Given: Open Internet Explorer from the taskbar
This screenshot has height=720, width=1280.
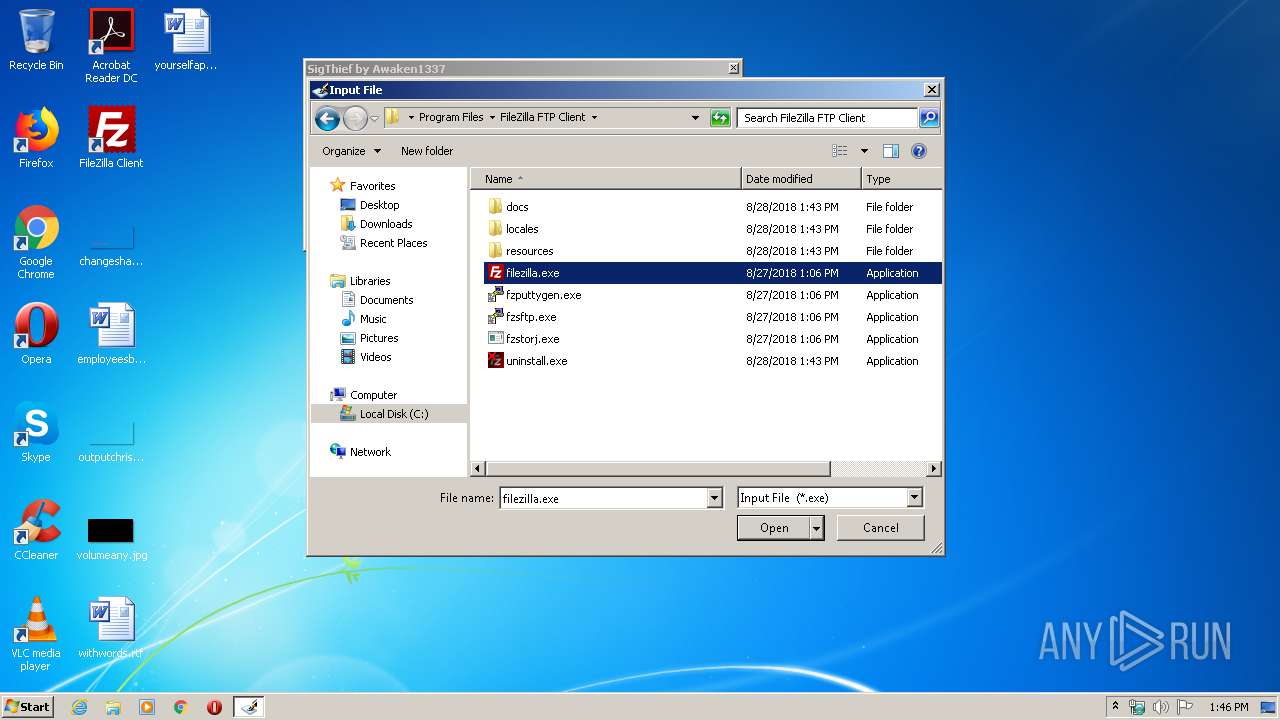Looking at the screenshot, I should pos(79,707).
